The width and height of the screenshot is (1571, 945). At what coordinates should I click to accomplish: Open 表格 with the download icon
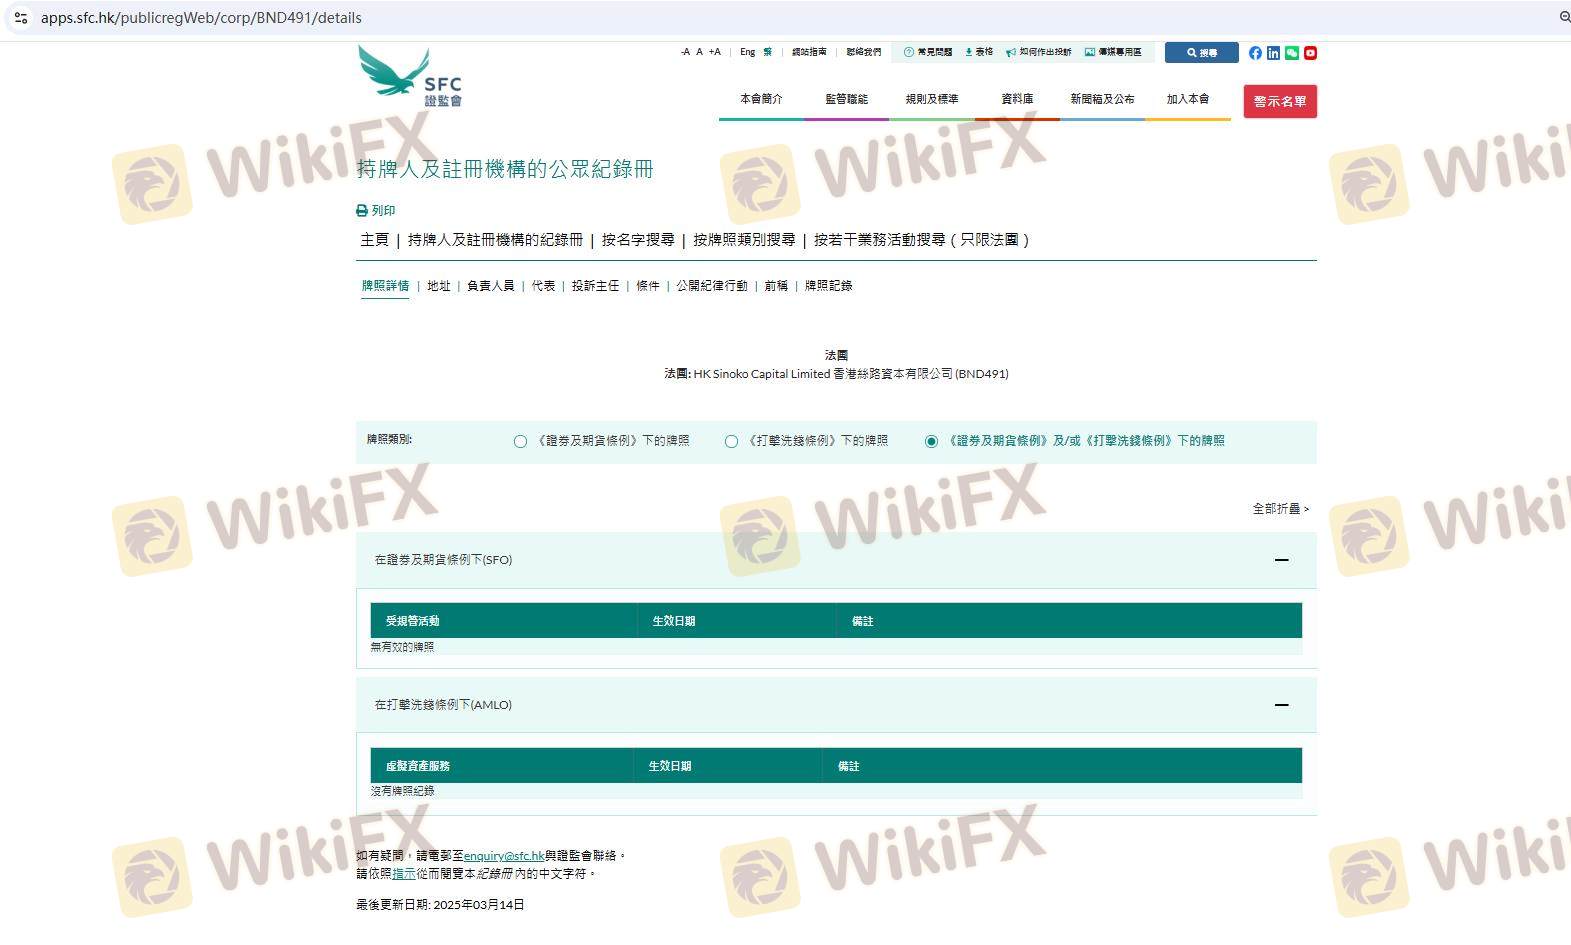pos(978,52)
